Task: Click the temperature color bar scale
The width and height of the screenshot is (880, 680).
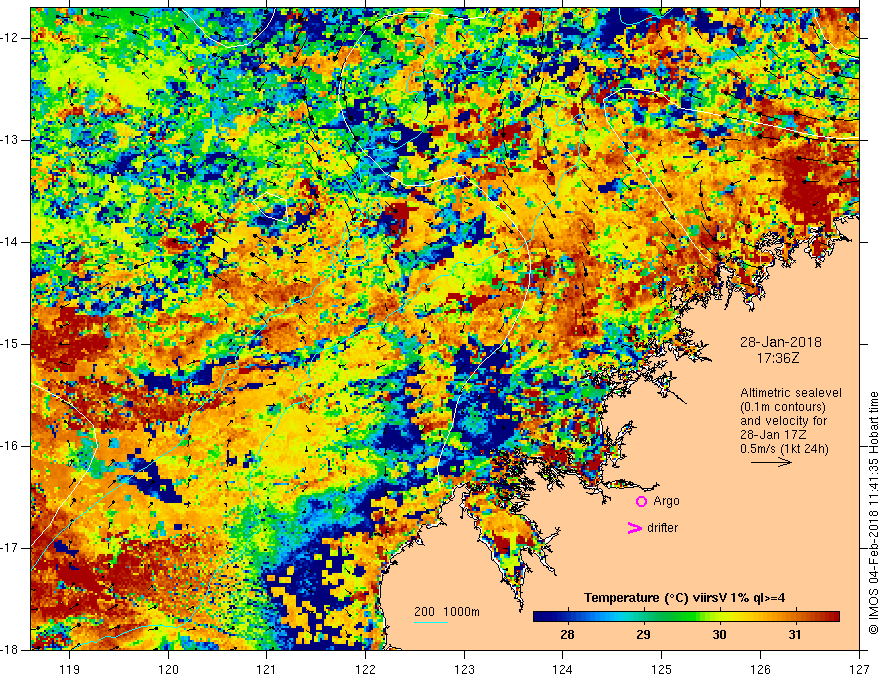Action: click(x=686, y=617)
